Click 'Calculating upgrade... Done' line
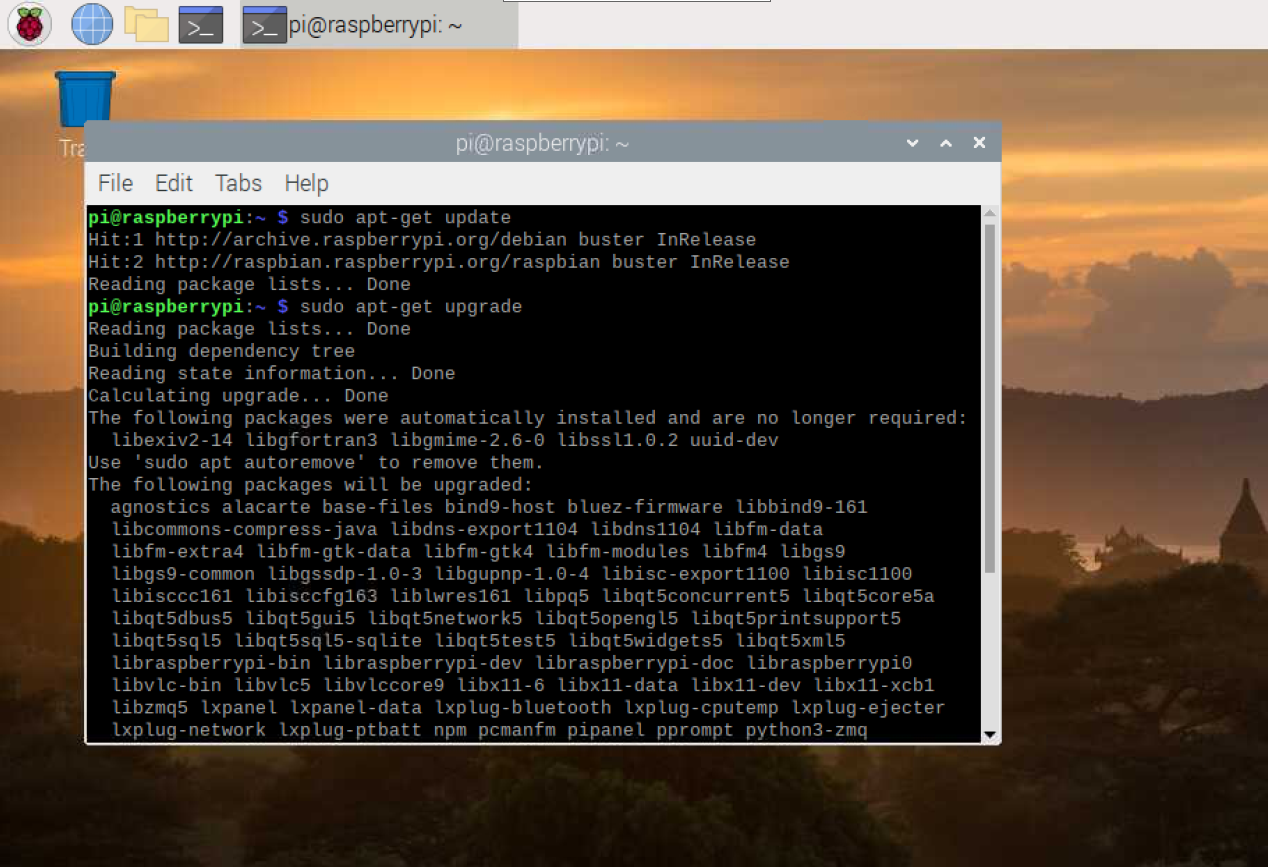 [238, 395]
